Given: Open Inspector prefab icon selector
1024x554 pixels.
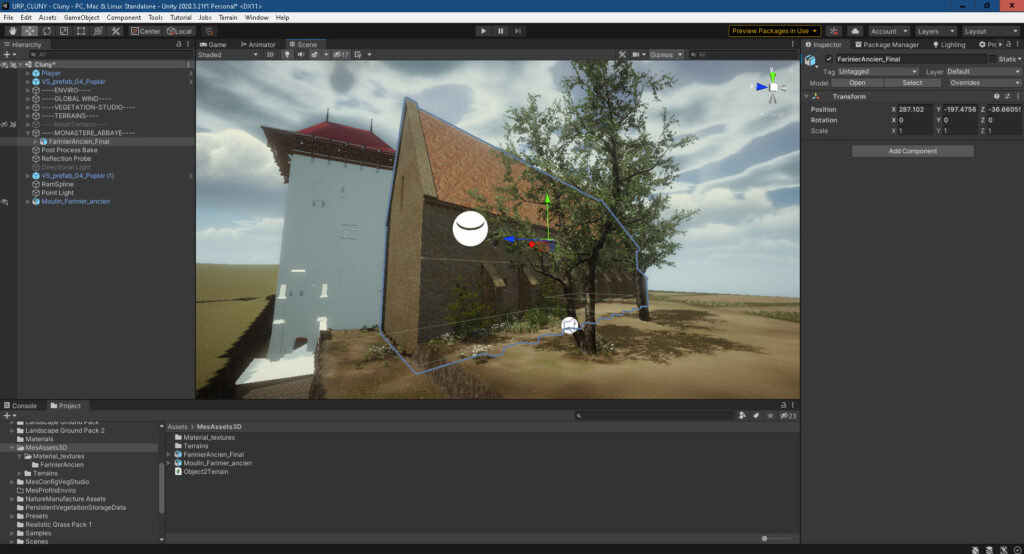Looking at the screenshot, I should tap(811, 60).
